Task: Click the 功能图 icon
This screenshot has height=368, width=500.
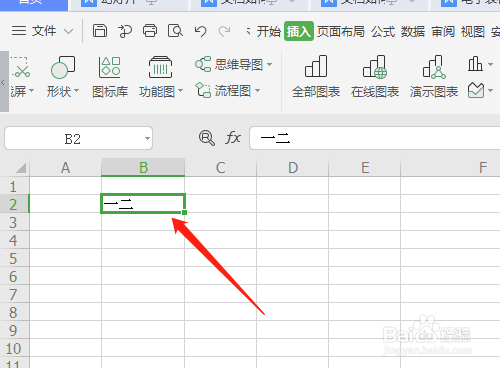Action: 160,67
